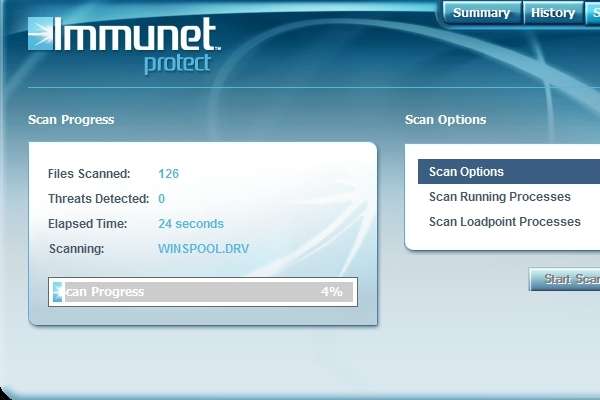Click the 4% progress percentage text
This screenshot has width=600, height=400.
pos(331,292)
